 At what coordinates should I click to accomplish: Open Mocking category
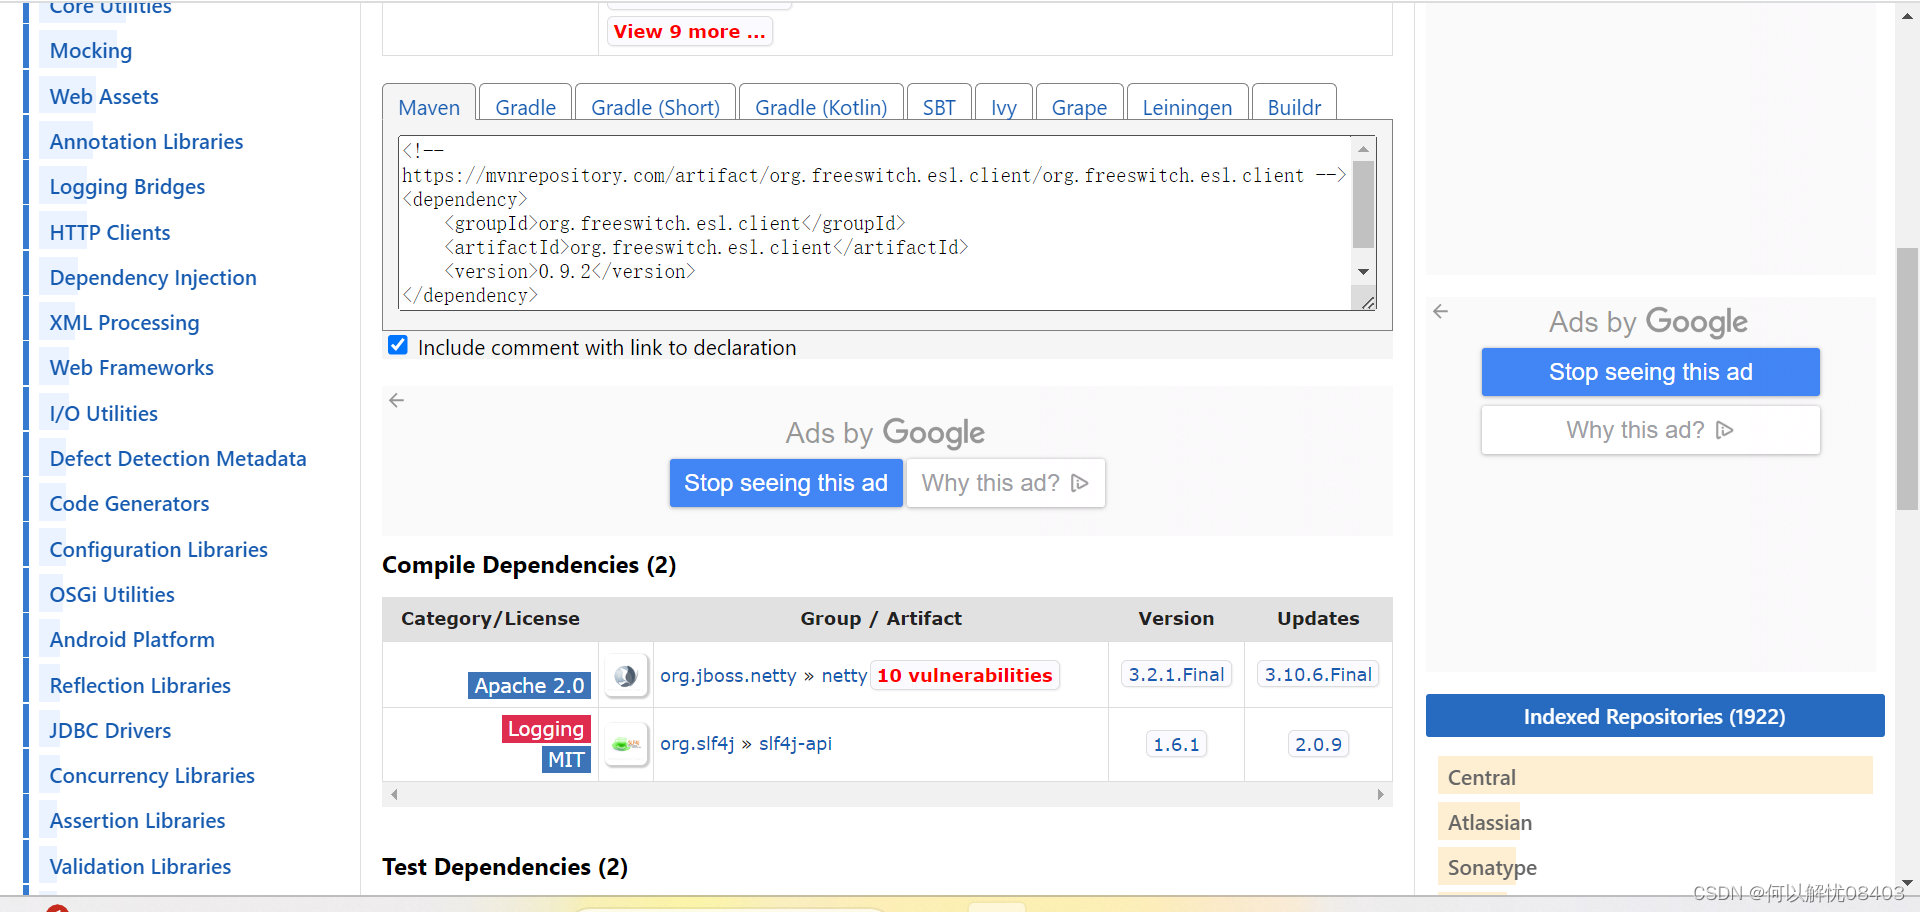pyautogui.click(x=91, y=51)
